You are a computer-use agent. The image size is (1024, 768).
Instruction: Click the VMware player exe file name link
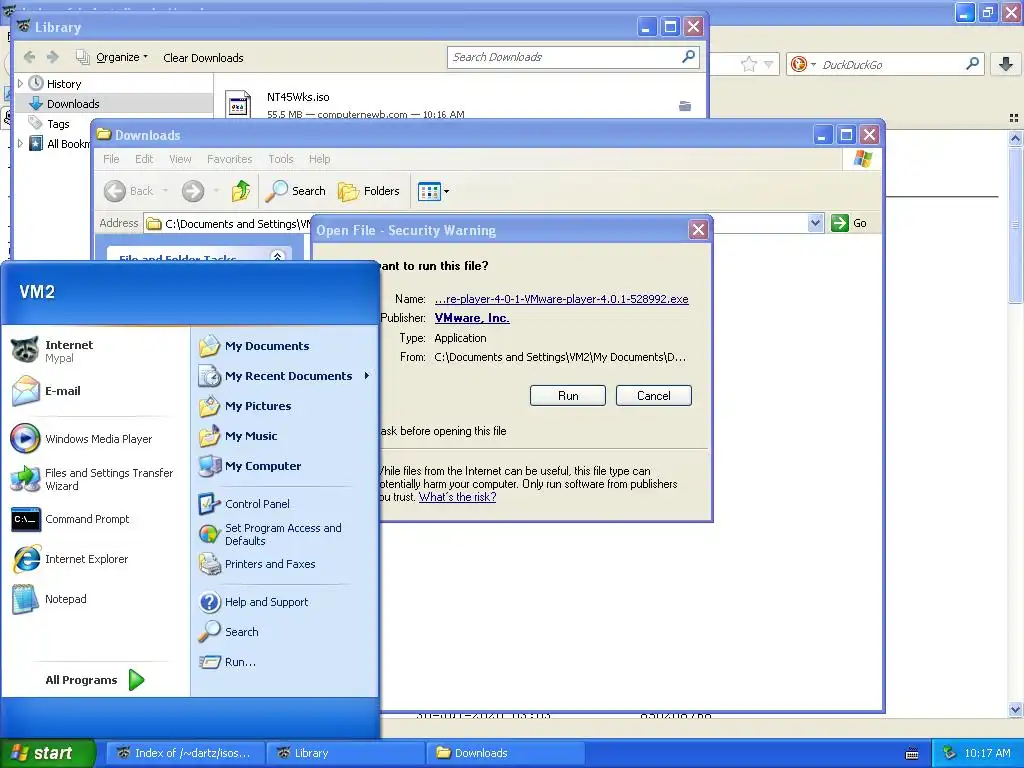pos(561,299)
